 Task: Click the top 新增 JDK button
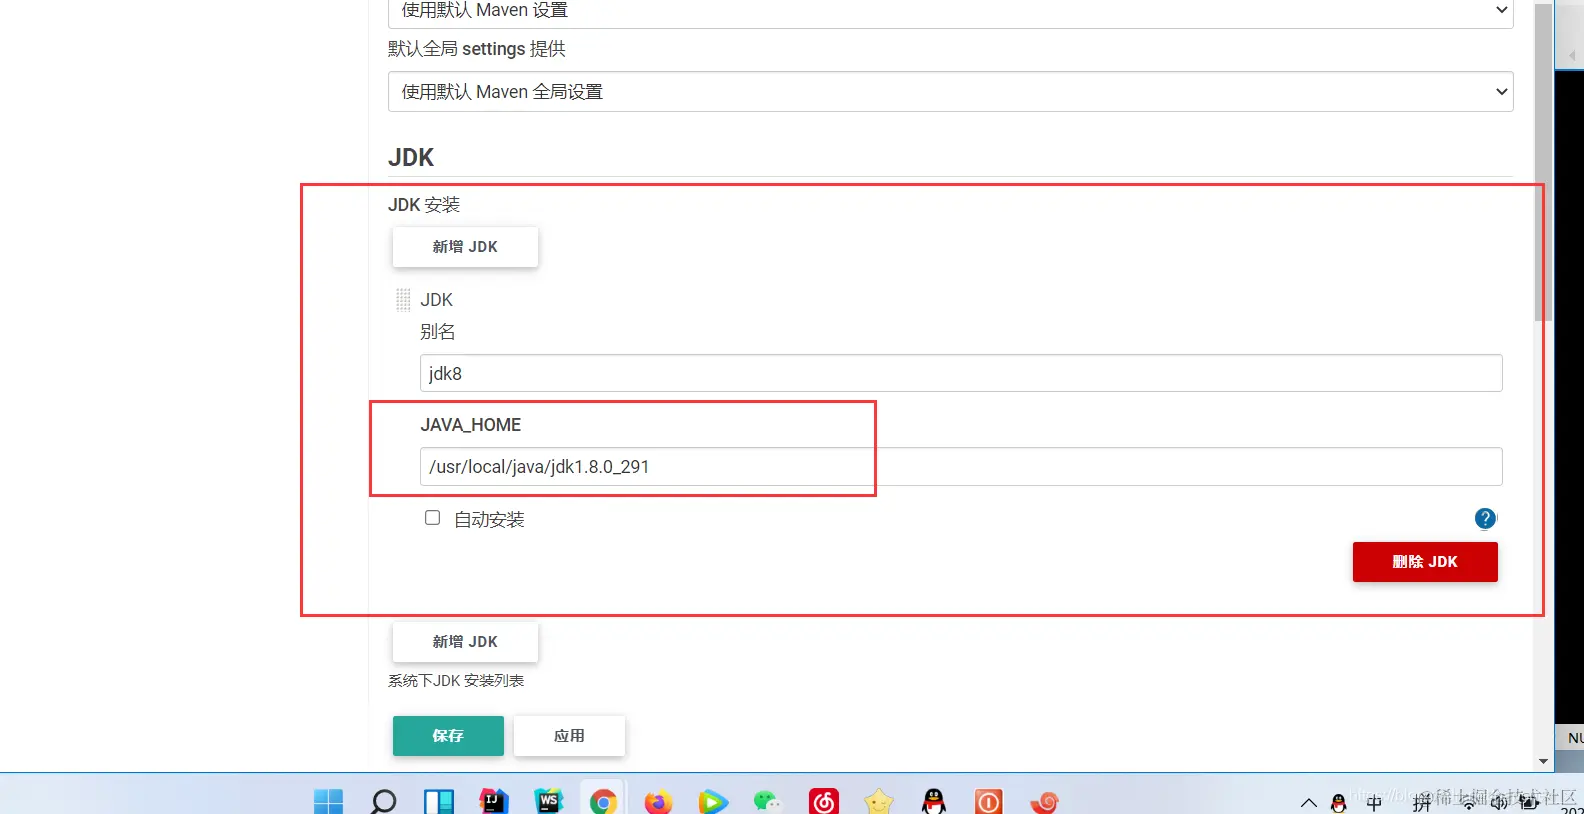(465, 247)
